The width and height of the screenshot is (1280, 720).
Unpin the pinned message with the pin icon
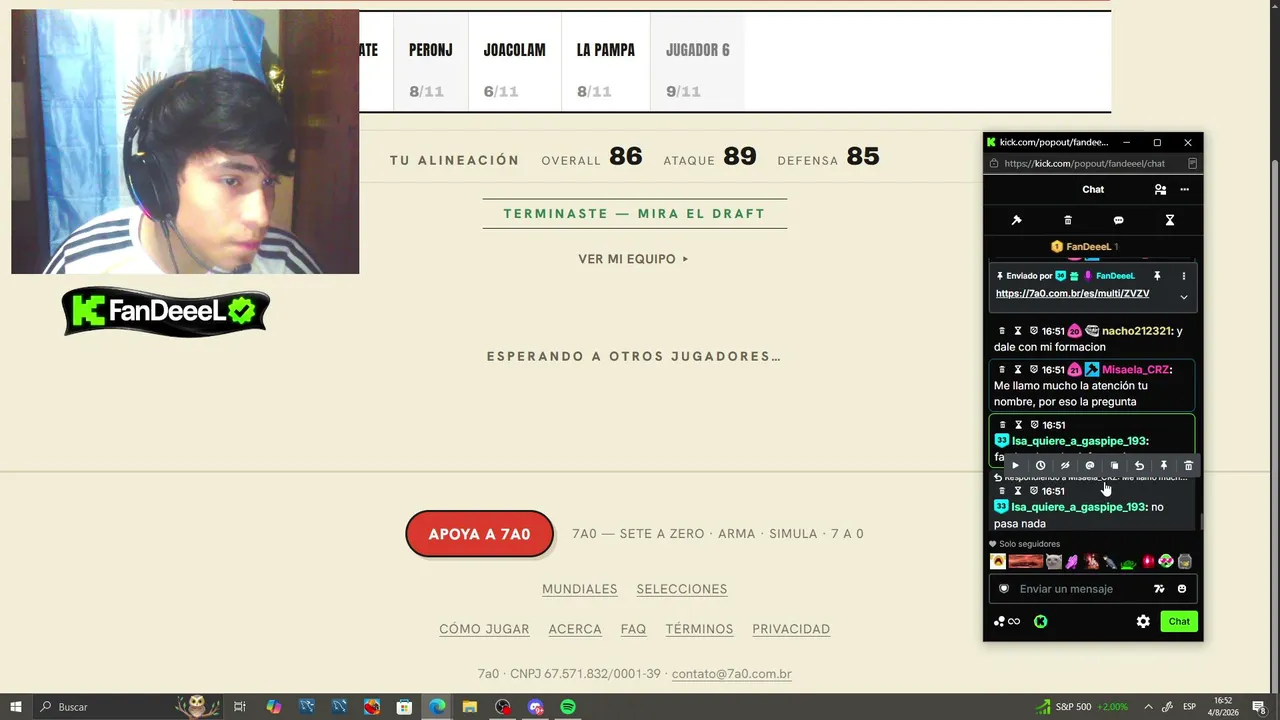(1157, 276)
